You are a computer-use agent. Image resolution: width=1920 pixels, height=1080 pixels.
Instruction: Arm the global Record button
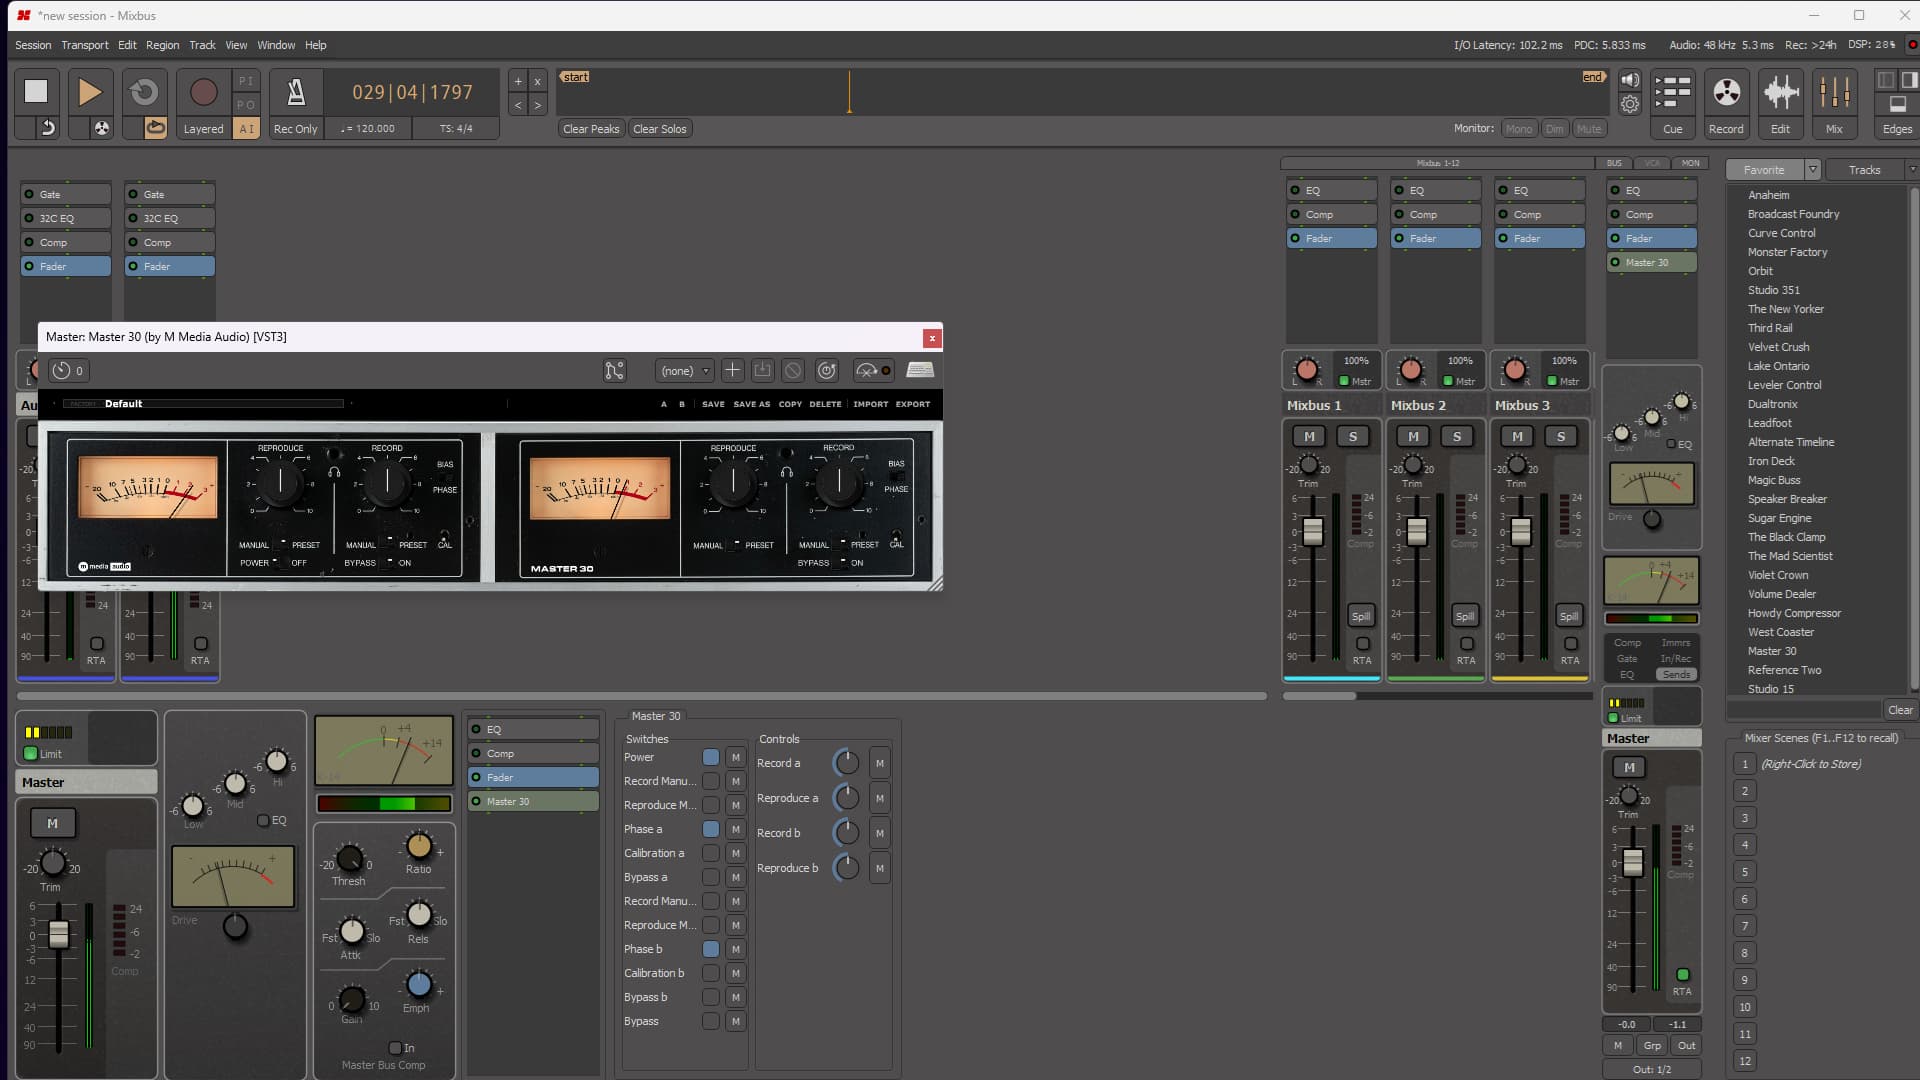(203, 92)
